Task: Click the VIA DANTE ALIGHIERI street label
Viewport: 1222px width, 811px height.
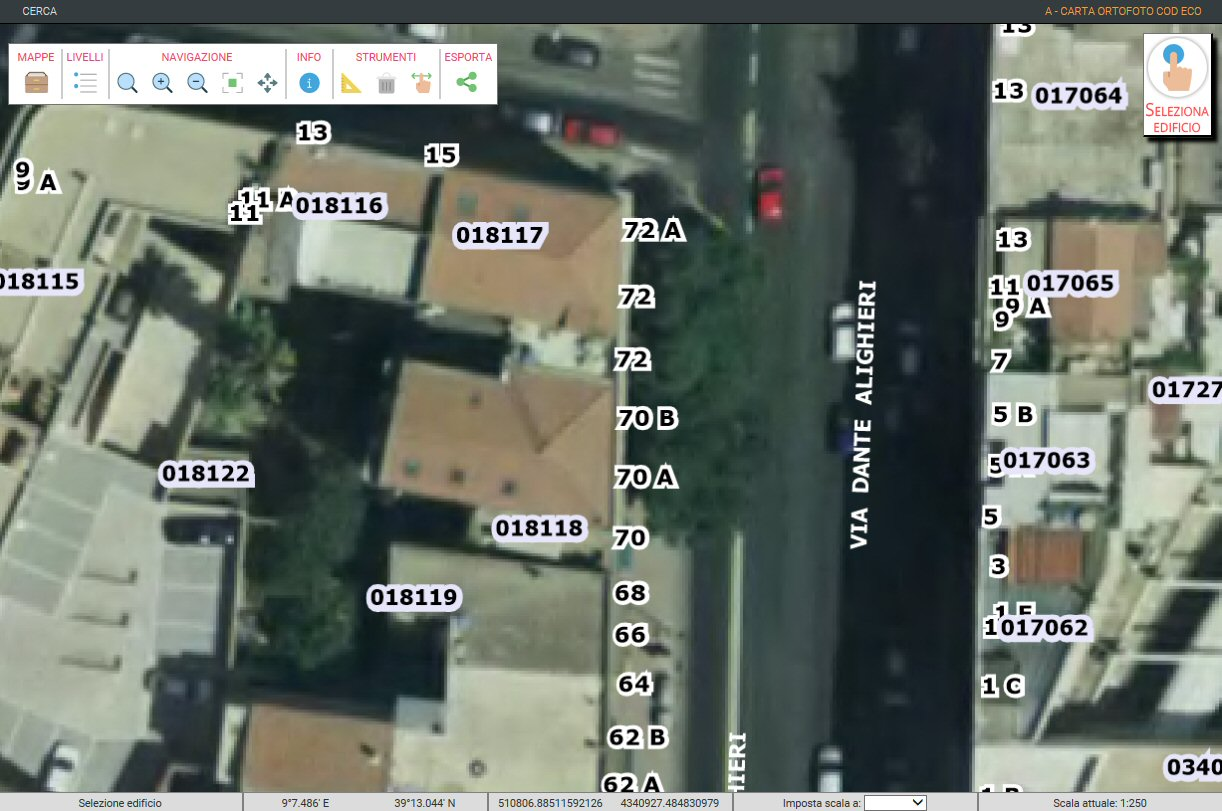Action: tap(862, 414)
